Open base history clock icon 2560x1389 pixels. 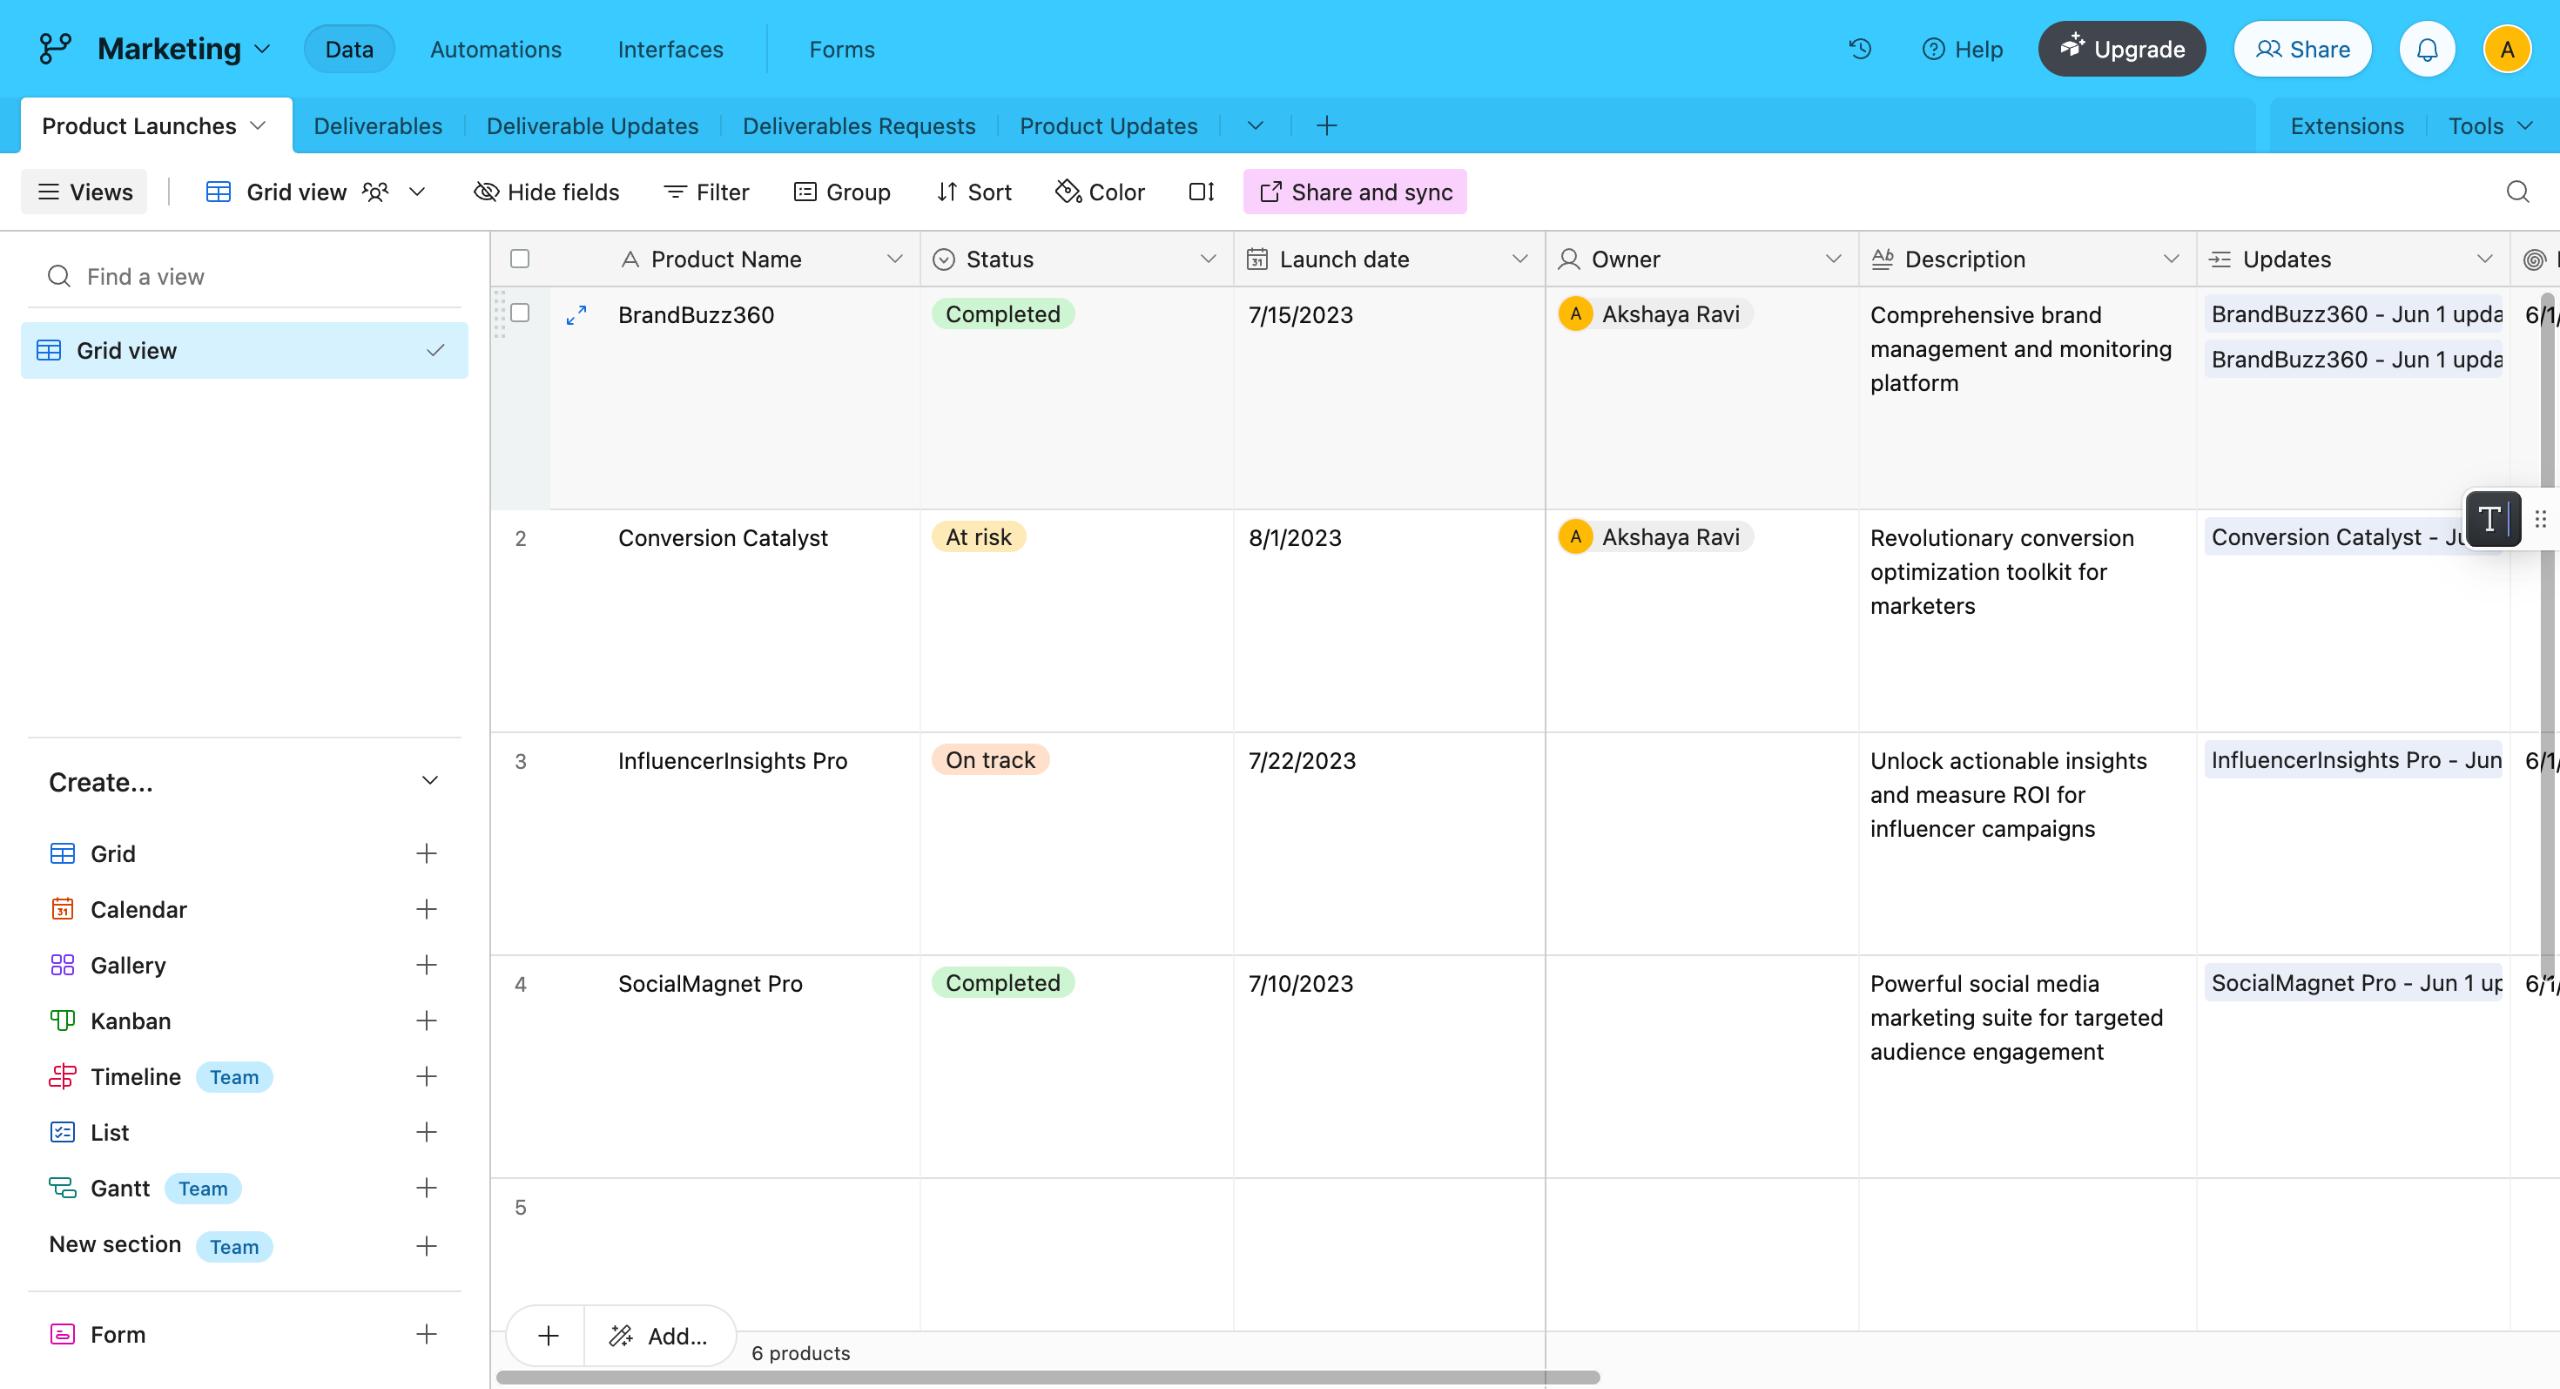coord(1859,49)
